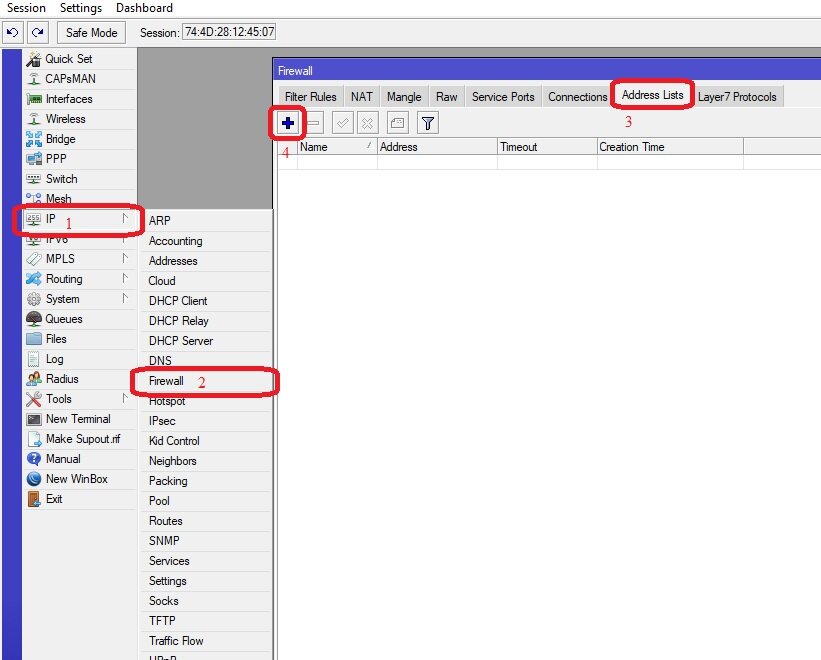Screen dimensions: 821x660
Task: Open the Layer7 Protocols tab
Action: (737, 97)
